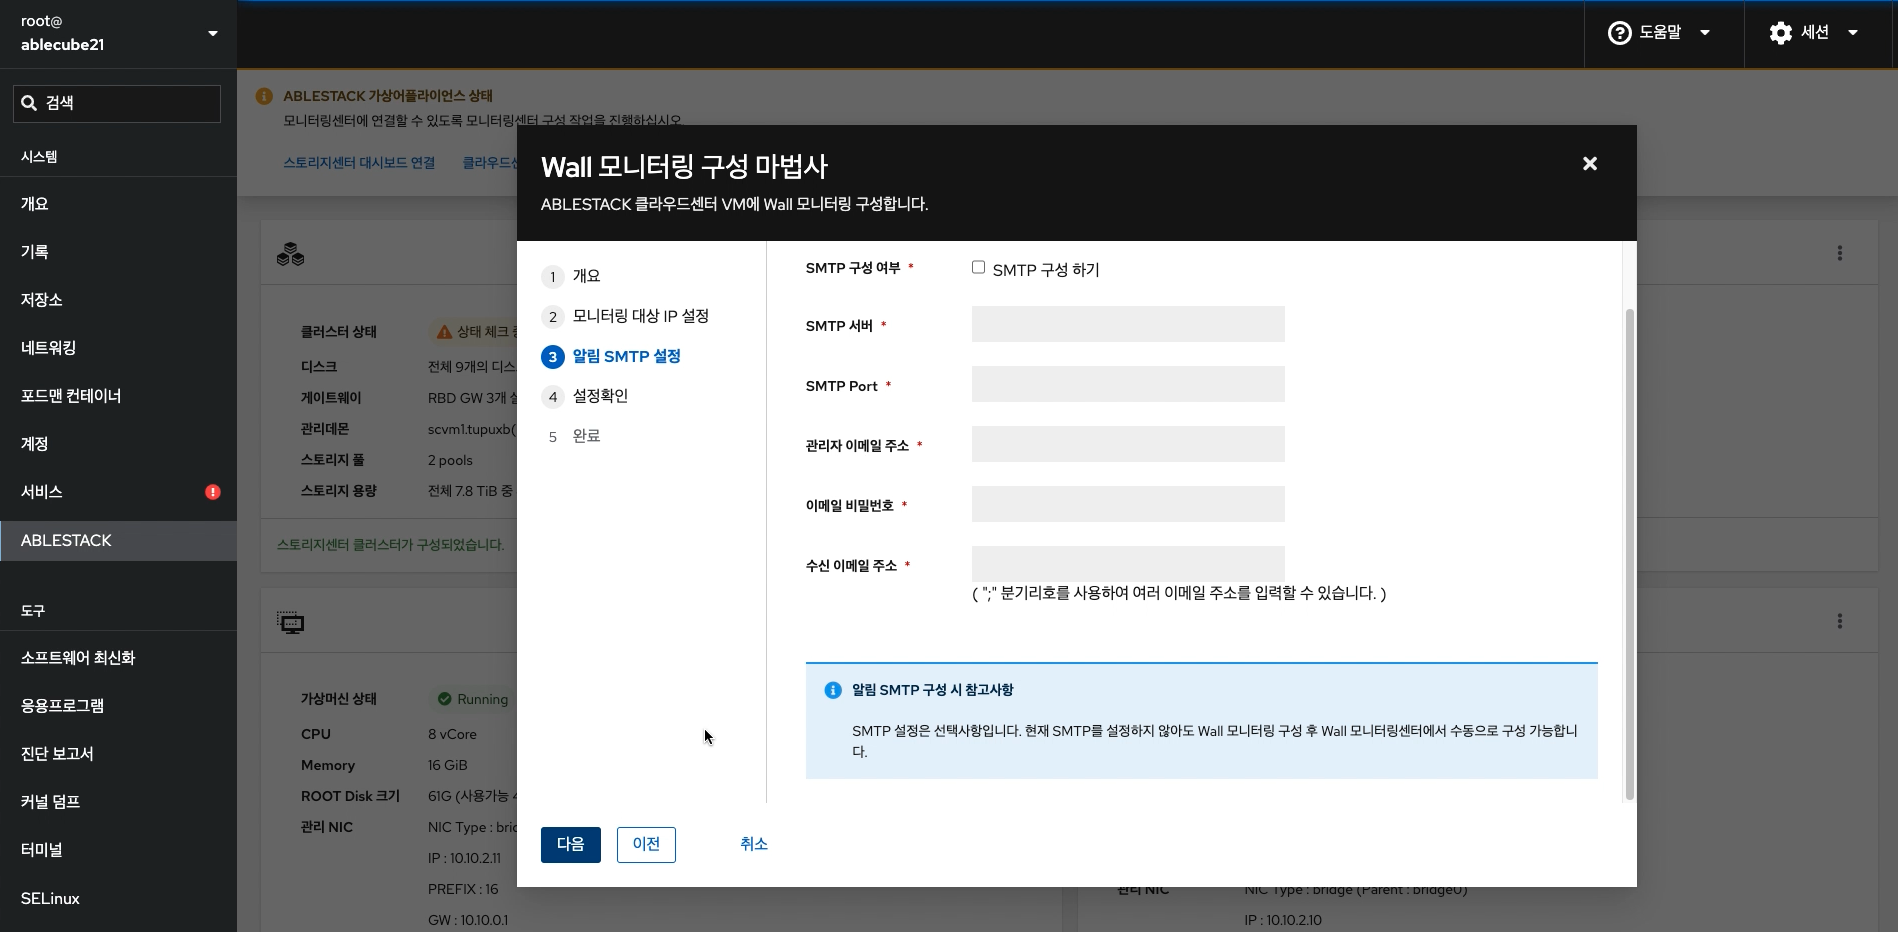Expand the root@ablecube21 host dropdown
1898x932 pixels.
[x=118, y=33]
